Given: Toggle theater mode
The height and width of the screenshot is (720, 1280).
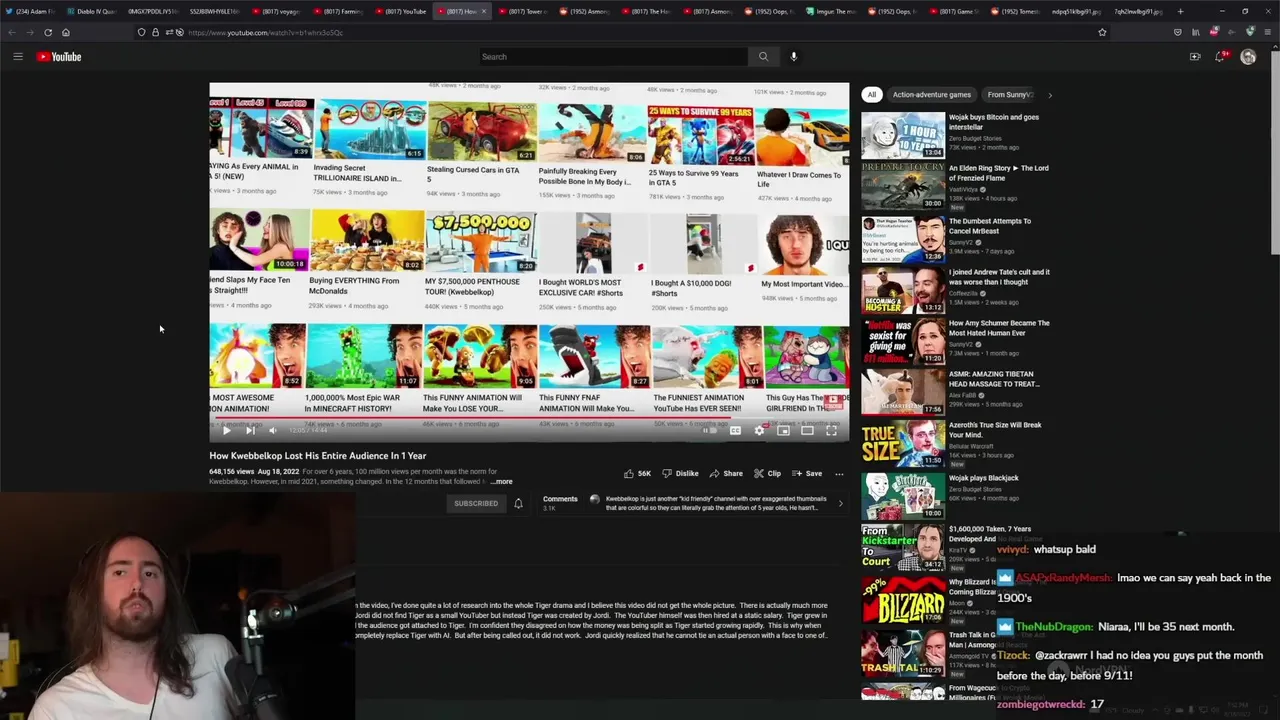Looking at the screenshot, I should [807, 430].
